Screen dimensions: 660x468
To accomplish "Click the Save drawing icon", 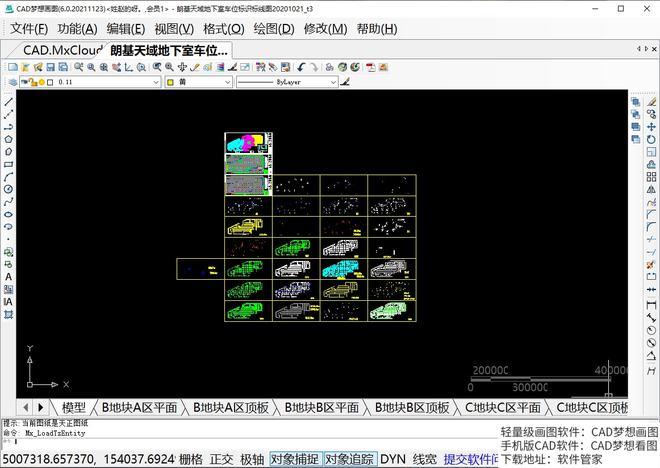I will [x=51, y=67].
